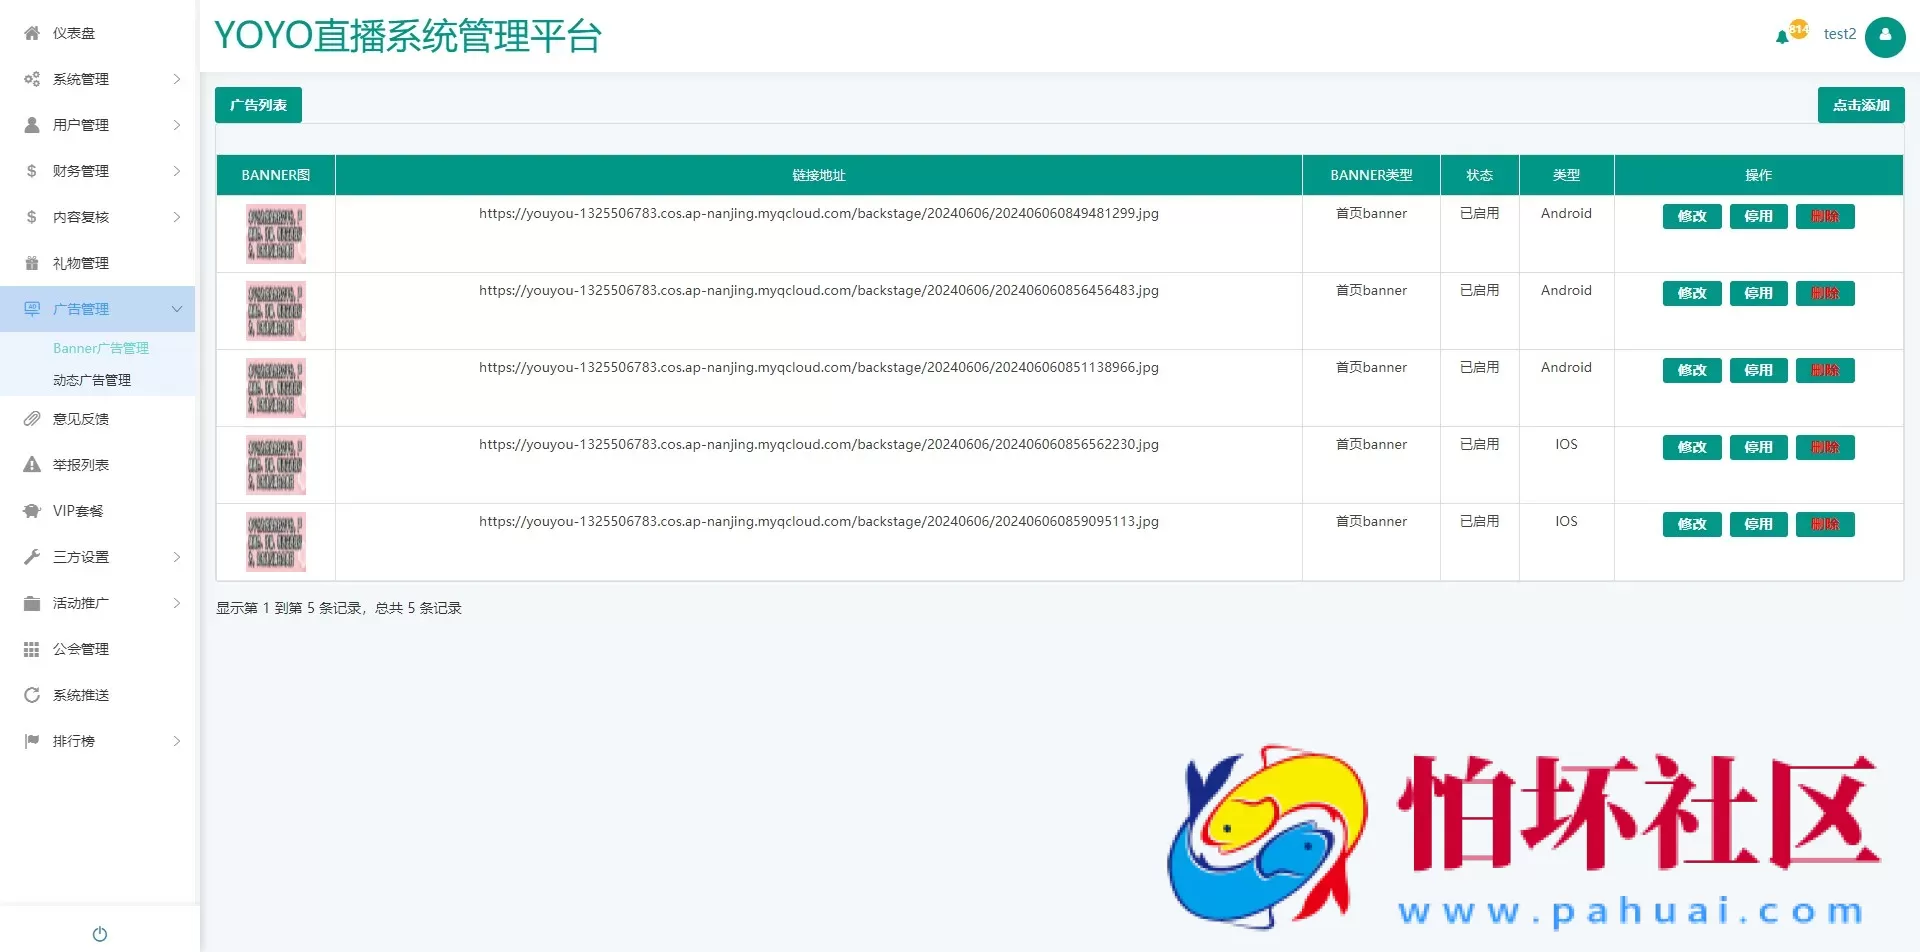Click the 系统推送 refresh icon
The image size is (1920, 952).
click(x=32, y=695)
